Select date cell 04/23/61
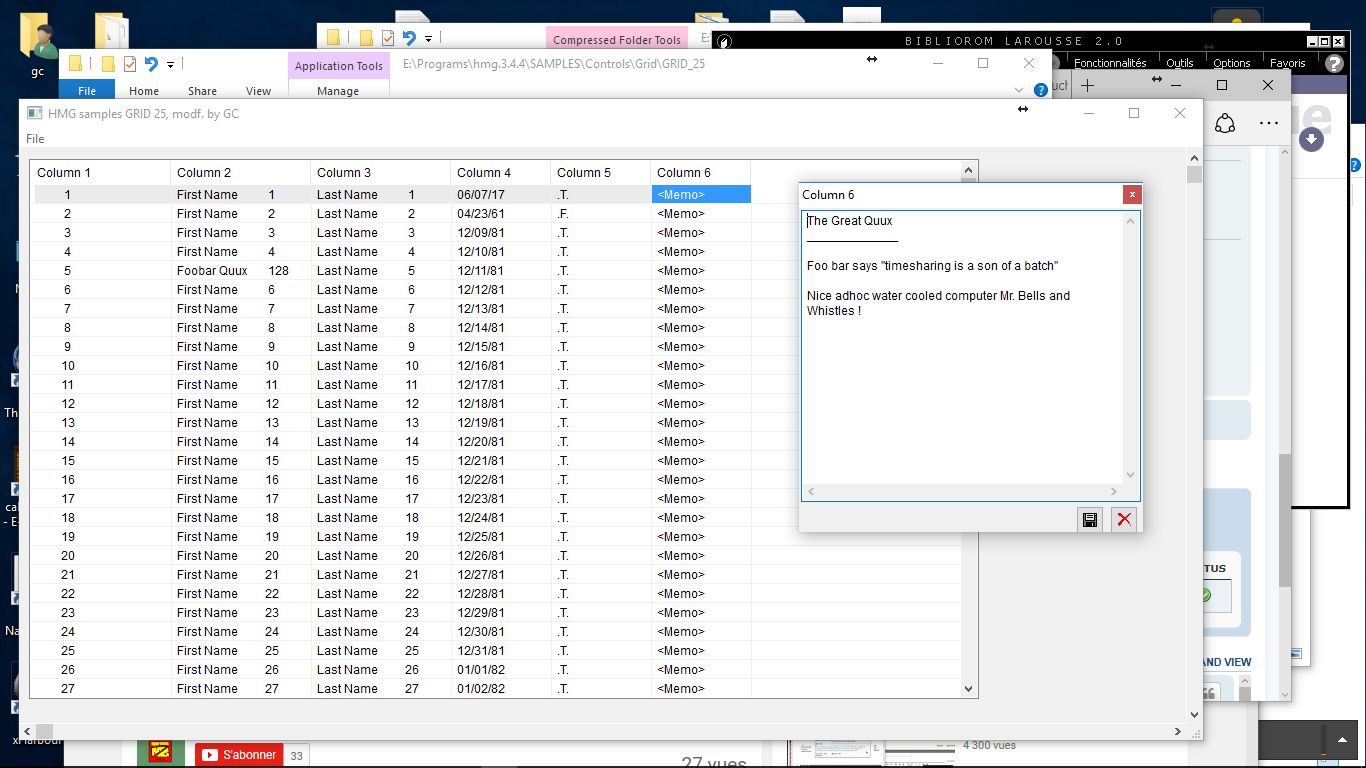This screenshot has width=1366, height=768. point(501,214)
